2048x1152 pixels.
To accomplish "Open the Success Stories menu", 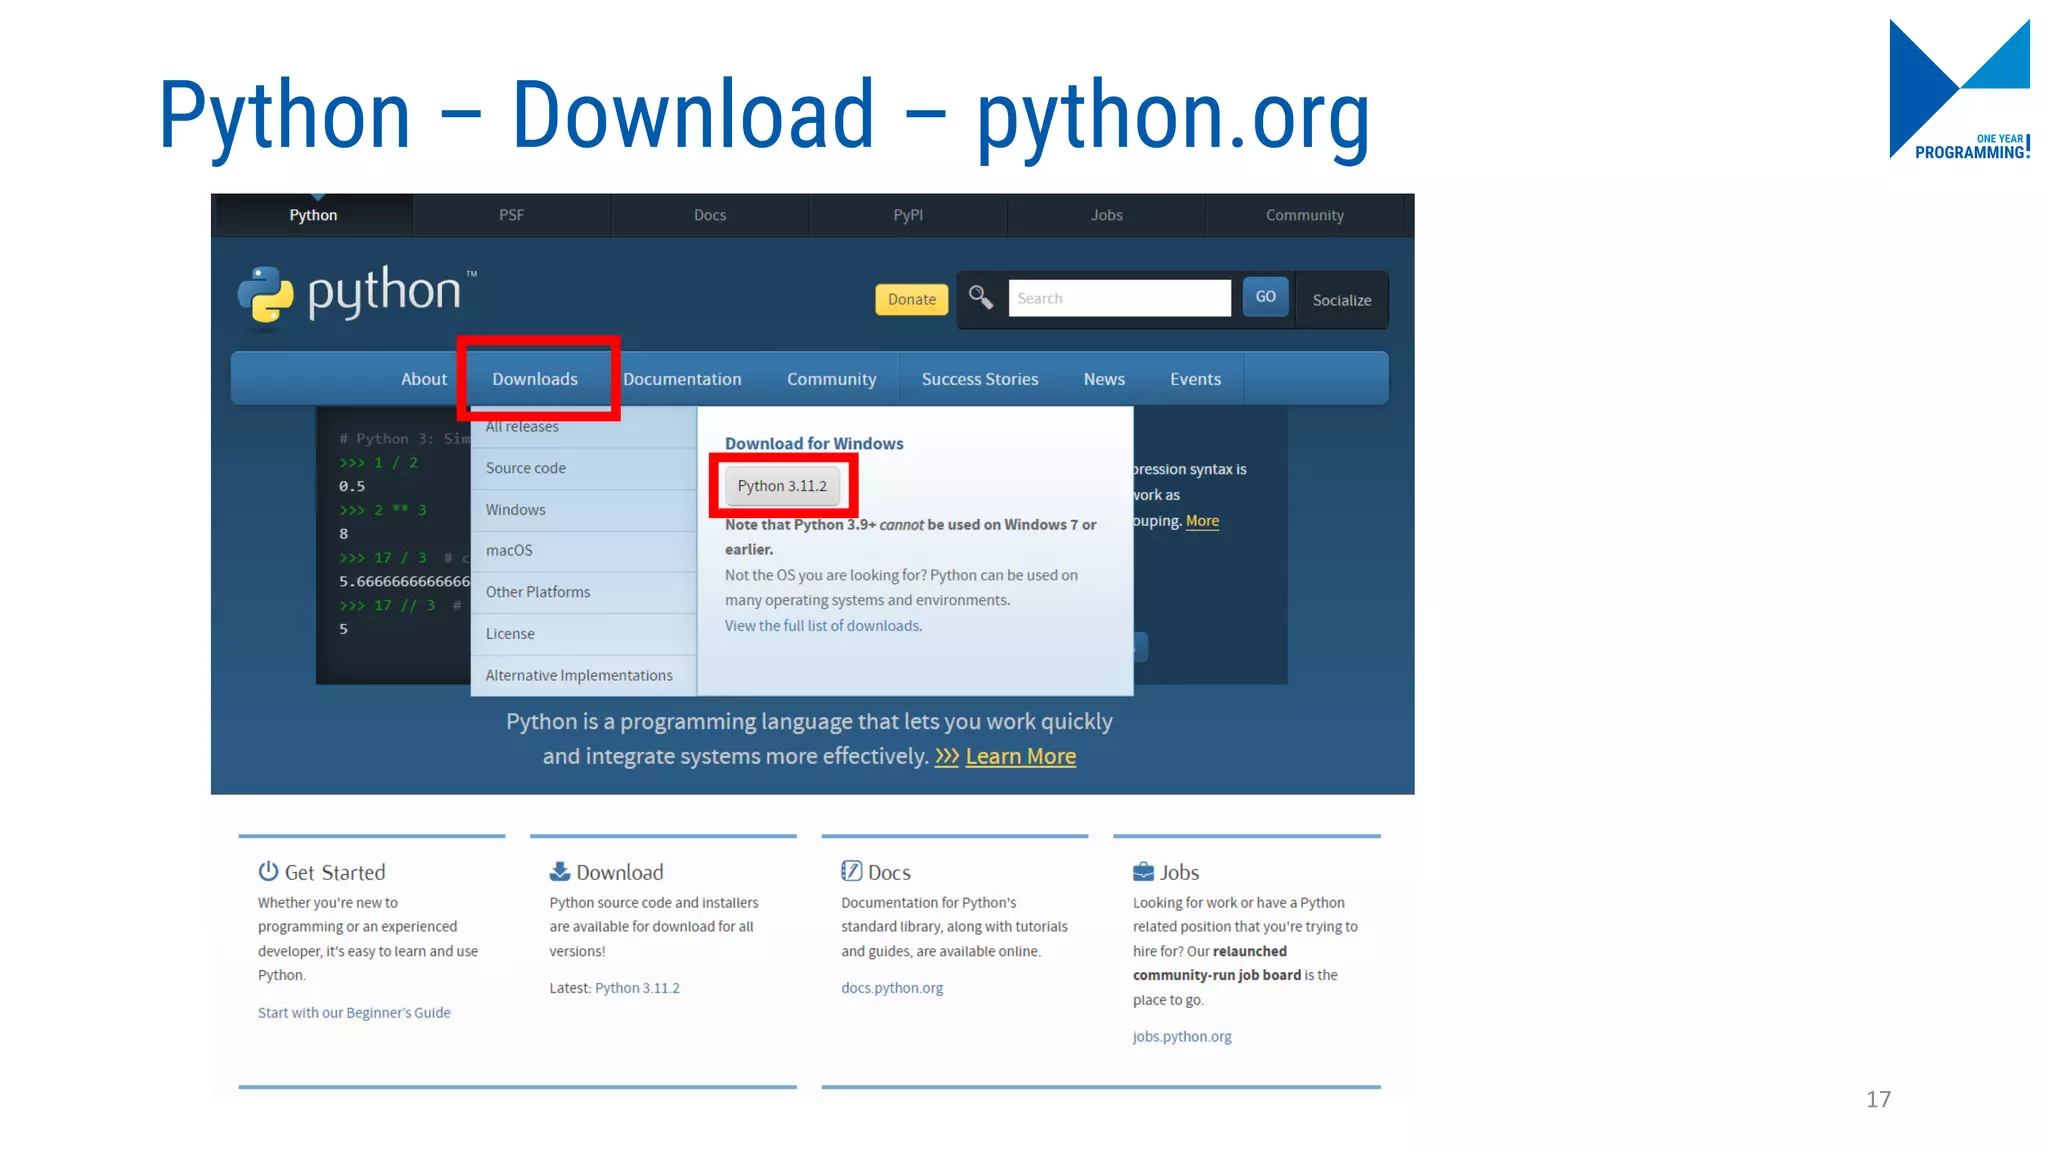I will pos(980,379).
